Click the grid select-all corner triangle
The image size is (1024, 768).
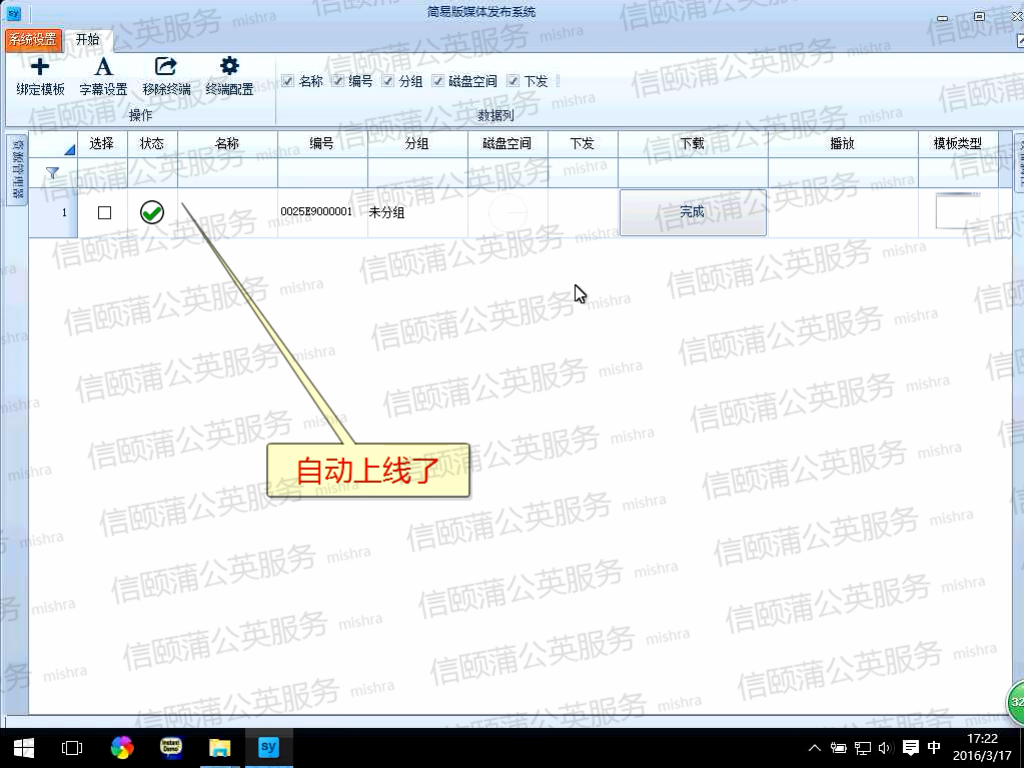pos(69,149)
